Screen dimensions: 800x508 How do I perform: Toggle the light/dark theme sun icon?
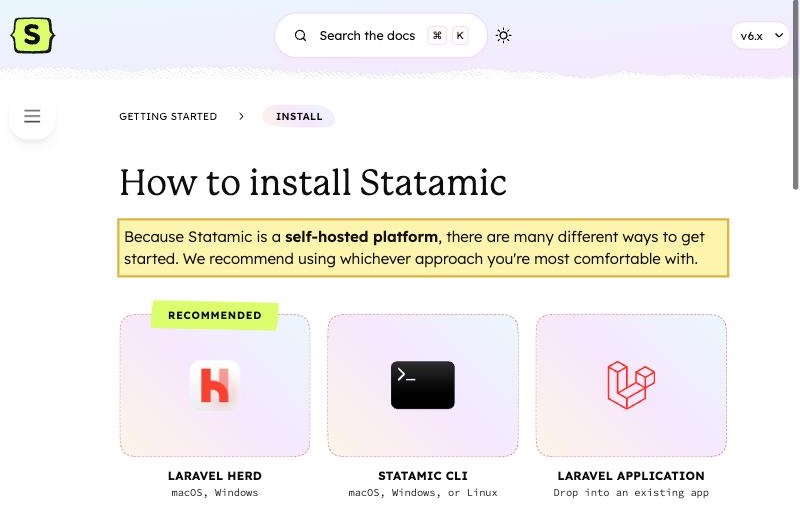tap(504, 35)
